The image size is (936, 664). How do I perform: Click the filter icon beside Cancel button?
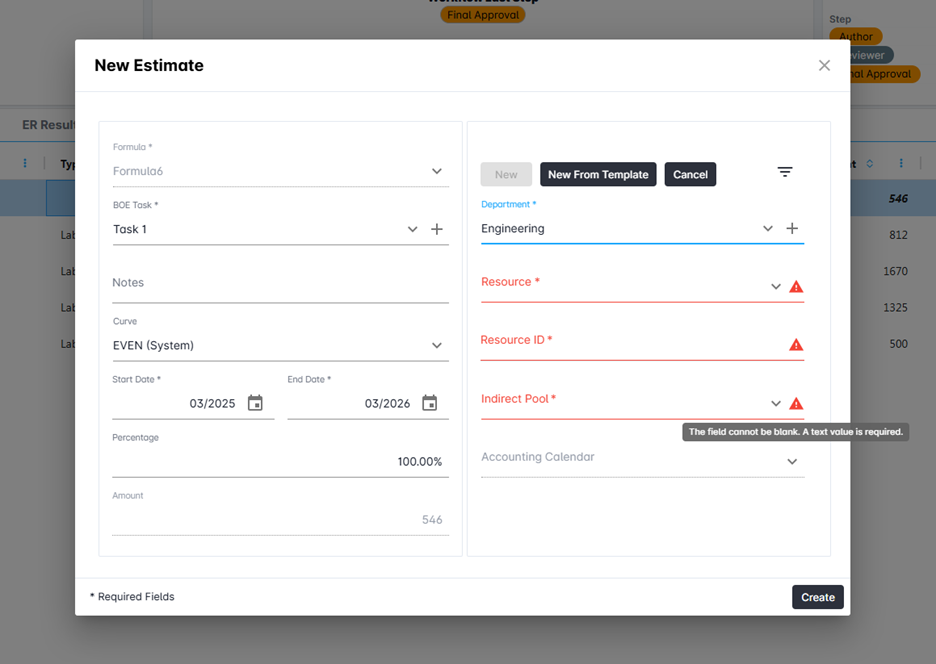[785, 173]
